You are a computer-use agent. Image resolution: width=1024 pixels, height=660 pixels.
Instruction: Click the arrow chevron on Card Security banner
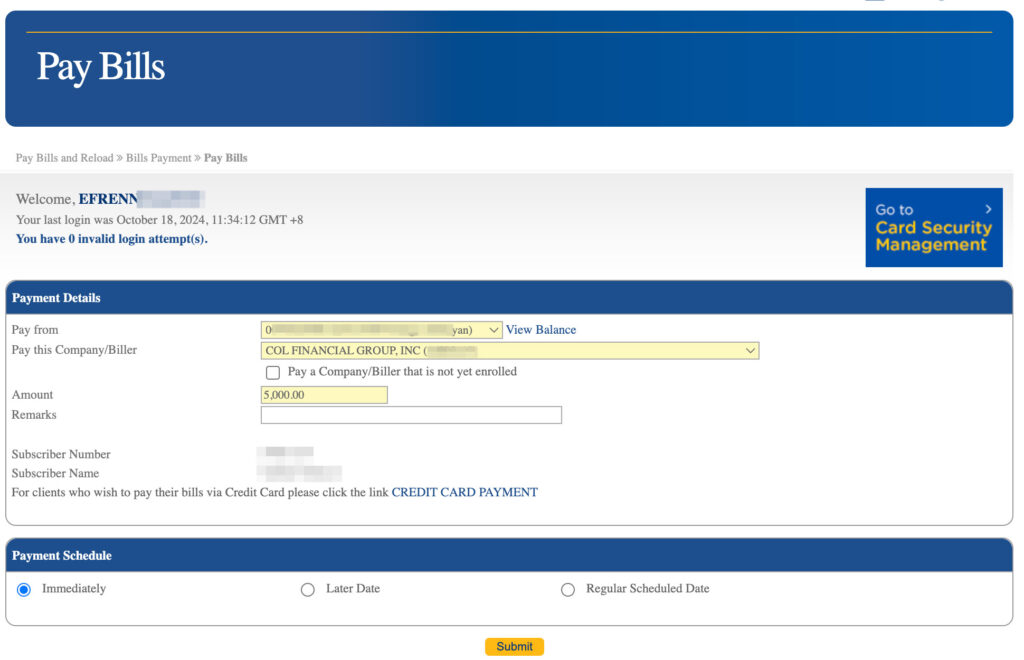(x=989, y=209)
